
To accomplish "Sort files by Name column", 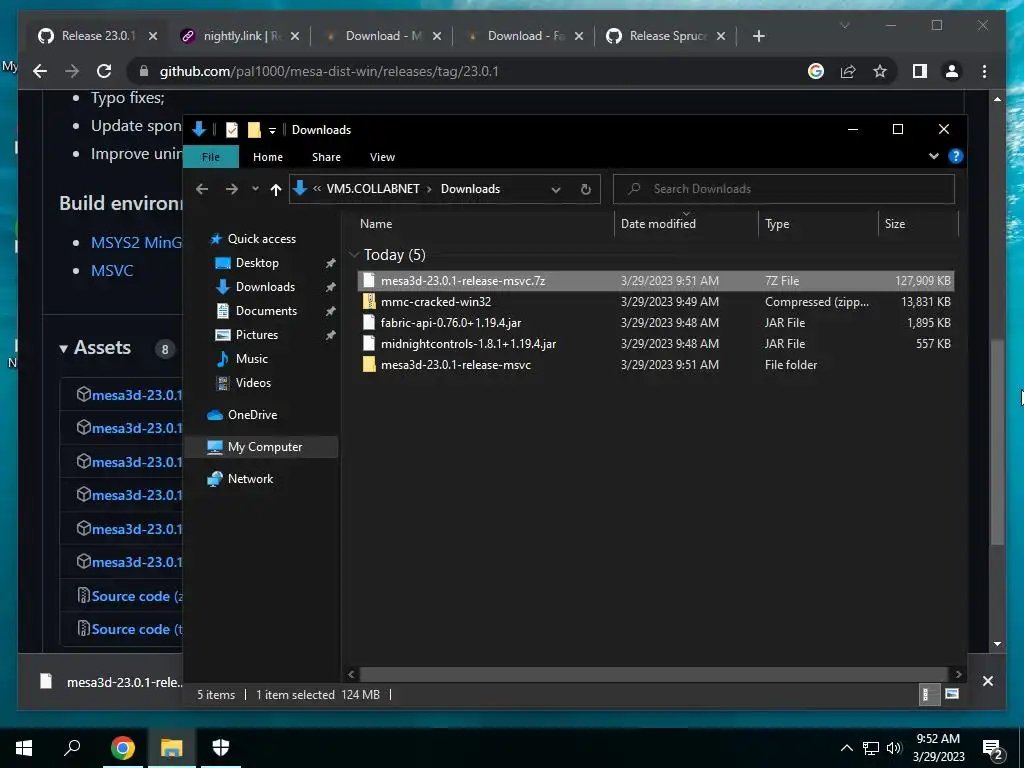I will [x=376, y=224].
